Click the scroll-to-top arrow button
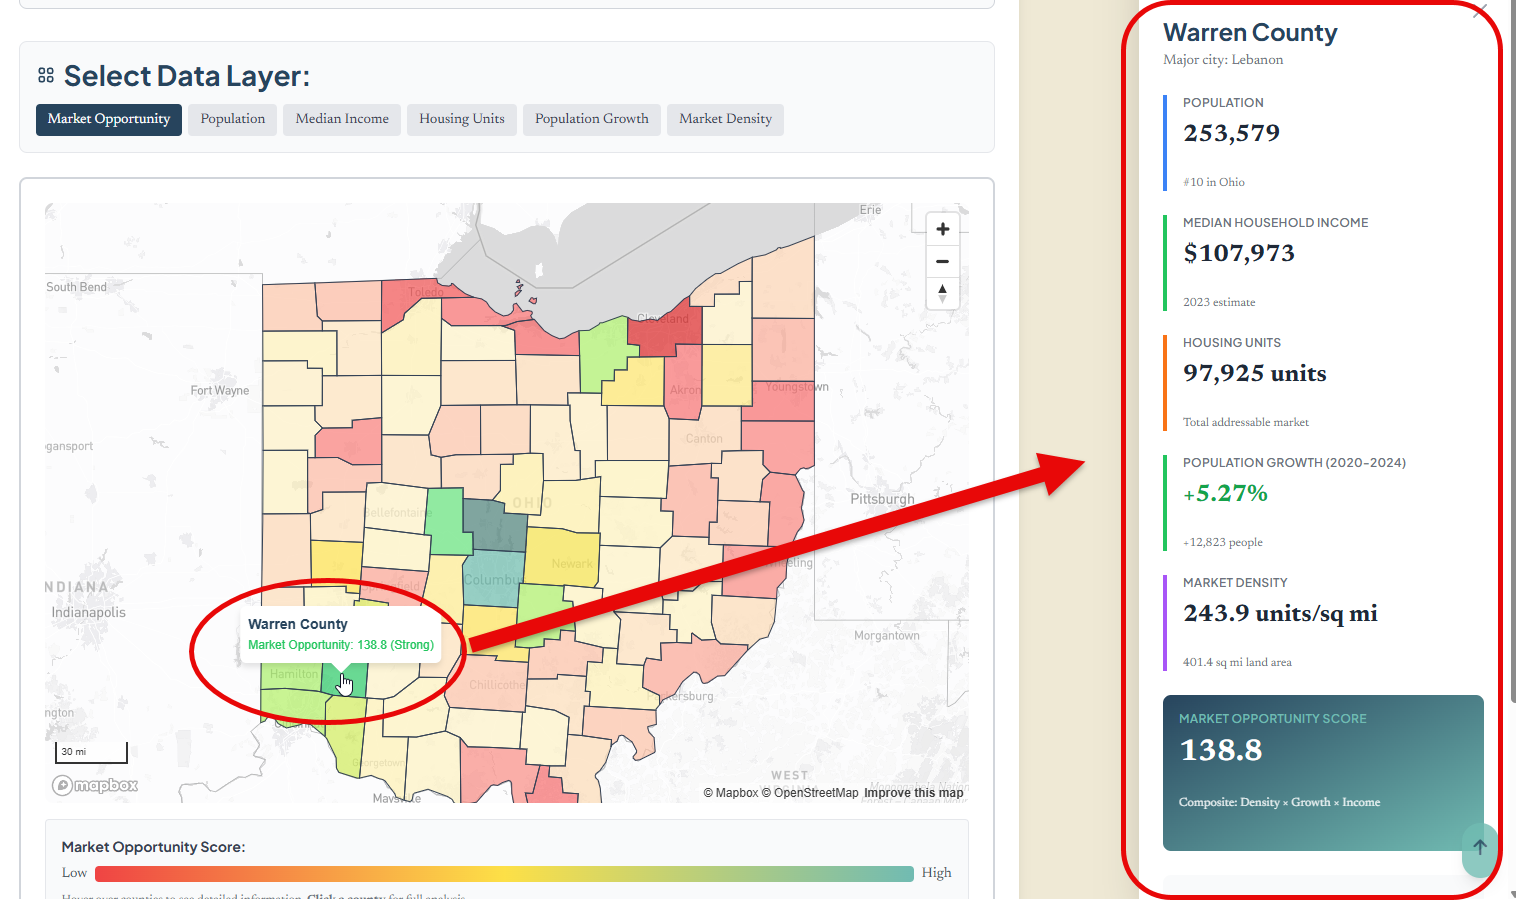The width and height of the screenshot is (1516, 900). (x=1480, y=847)
